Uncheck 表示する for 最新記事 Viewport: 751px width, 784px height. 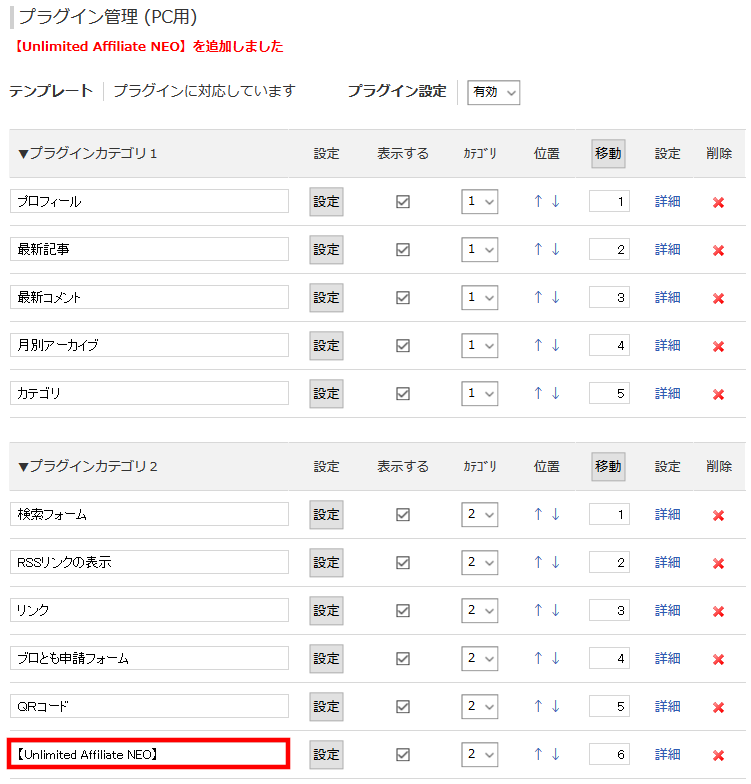click(x=403, y=250)
